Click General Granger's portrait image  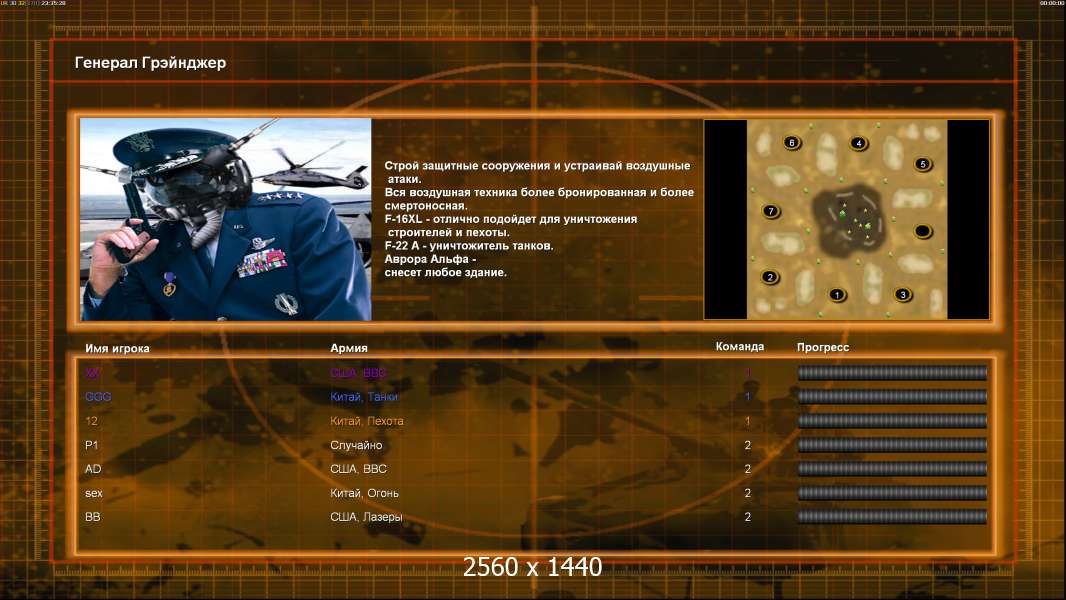click(x=226, y=219)
